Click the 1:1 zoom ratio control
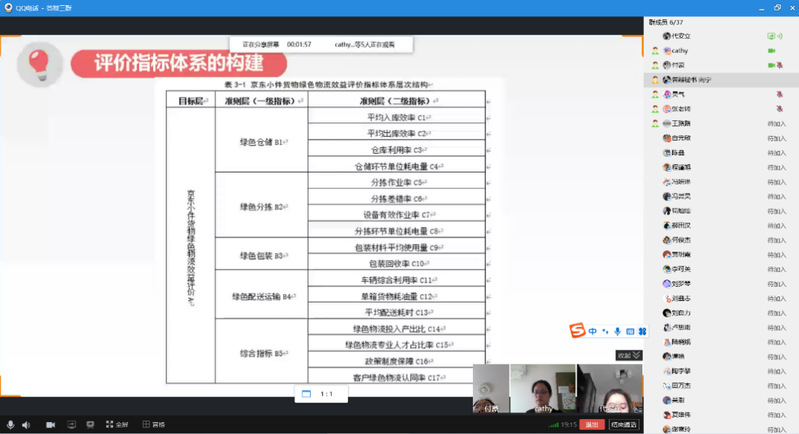 [x=325, y=394]
